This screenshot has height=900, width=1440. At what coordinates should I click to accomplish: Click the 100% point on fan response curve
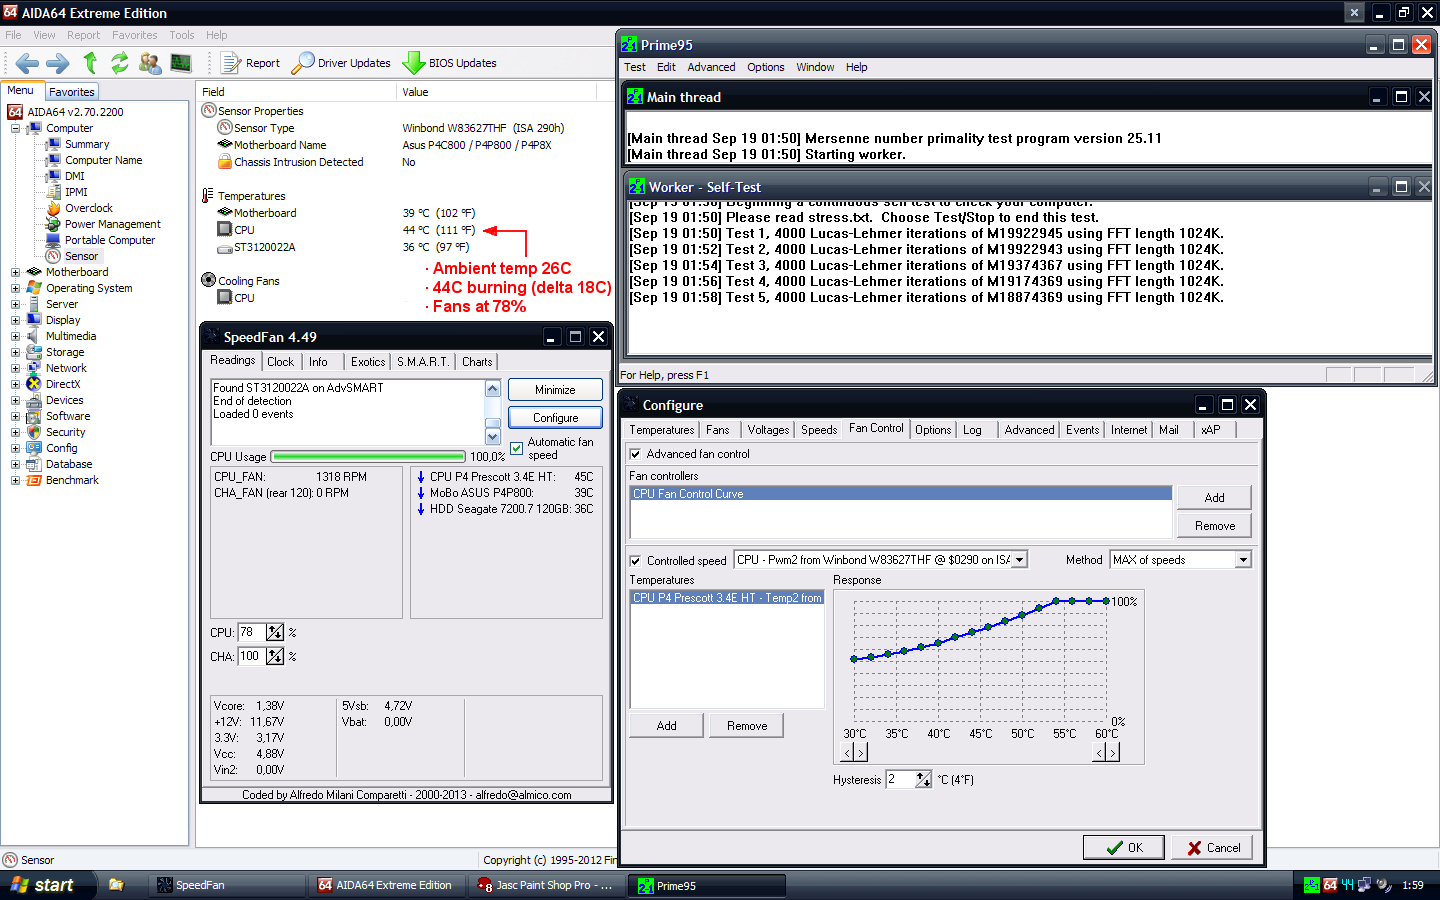point(1106,601)
